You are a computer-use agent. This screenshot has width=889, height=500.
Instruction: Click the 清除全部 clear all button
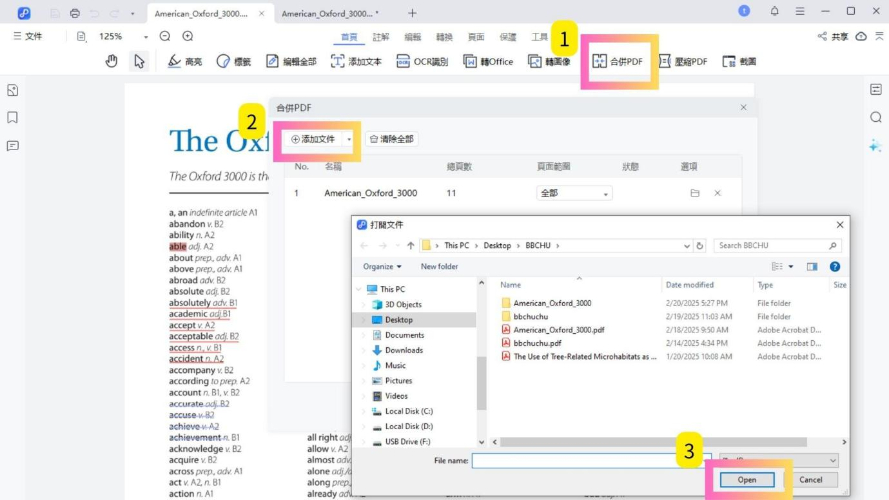pyautogui.click(x=391, y=139)
